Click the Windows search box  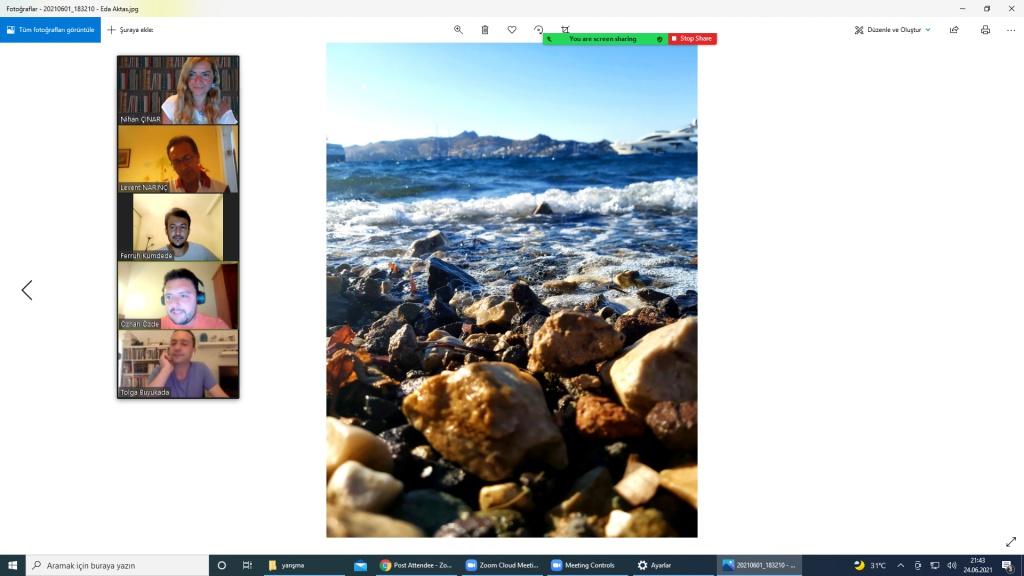[x=118, y=565]
